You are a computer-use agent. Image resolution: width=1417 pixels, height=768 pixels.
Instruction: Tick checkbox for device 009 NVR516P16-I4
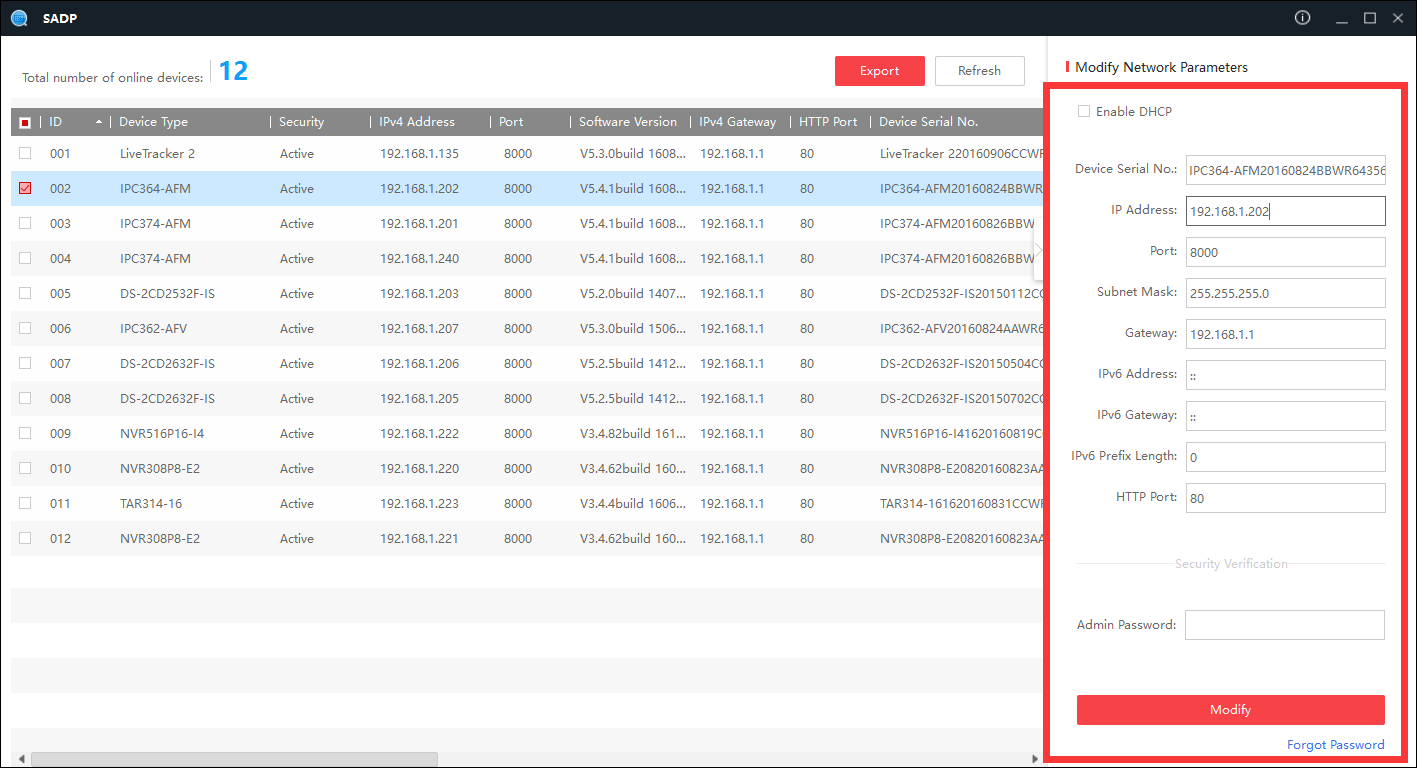tap(25, 433)
